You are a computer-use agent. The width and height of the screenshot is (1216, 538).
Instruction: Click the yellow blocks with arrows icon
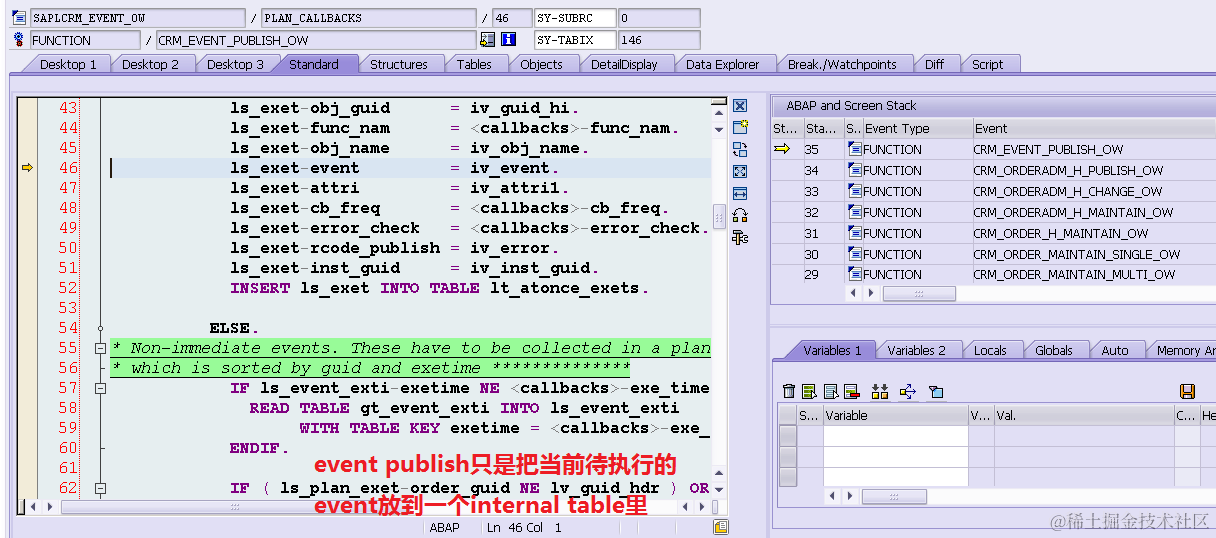[880, 391]
